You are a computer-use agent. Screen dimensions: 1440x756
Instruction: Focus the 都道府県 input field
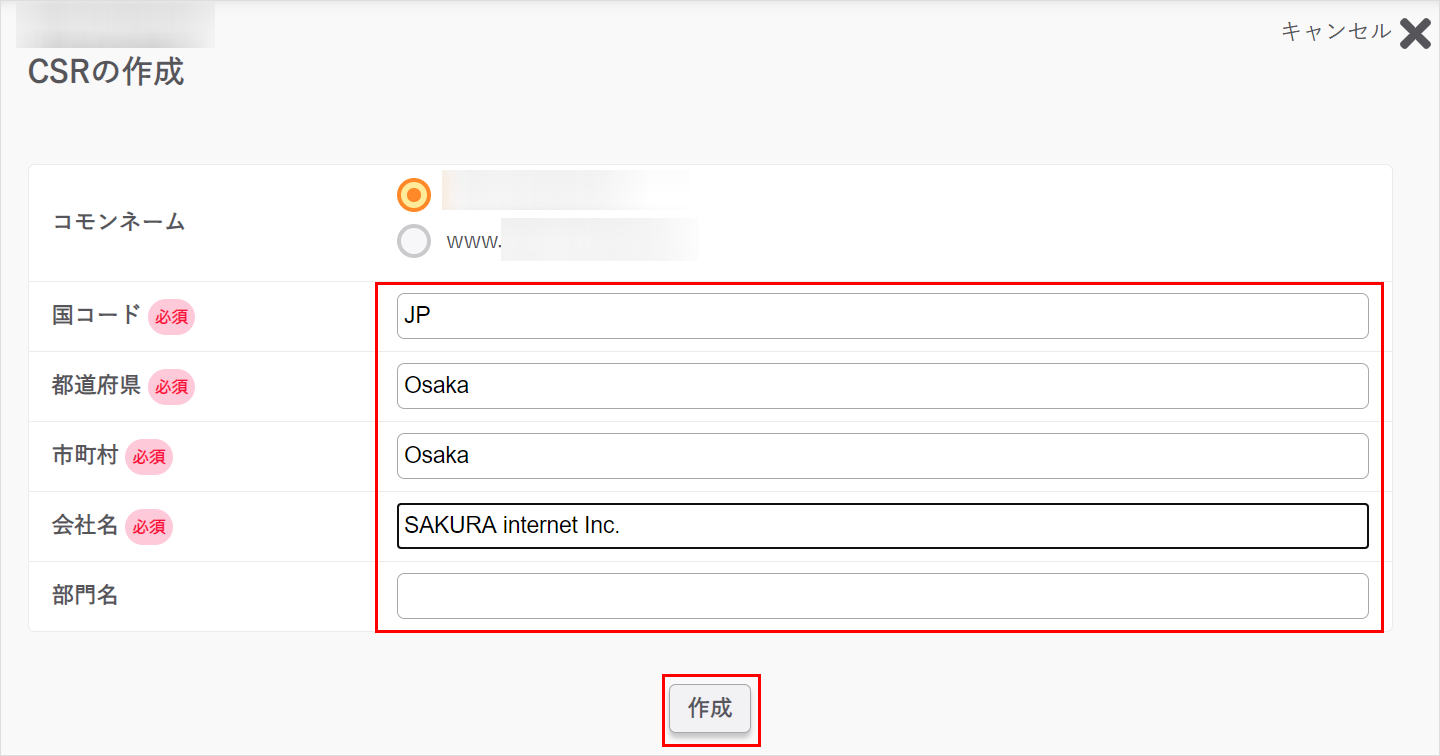tap(882, 386)
